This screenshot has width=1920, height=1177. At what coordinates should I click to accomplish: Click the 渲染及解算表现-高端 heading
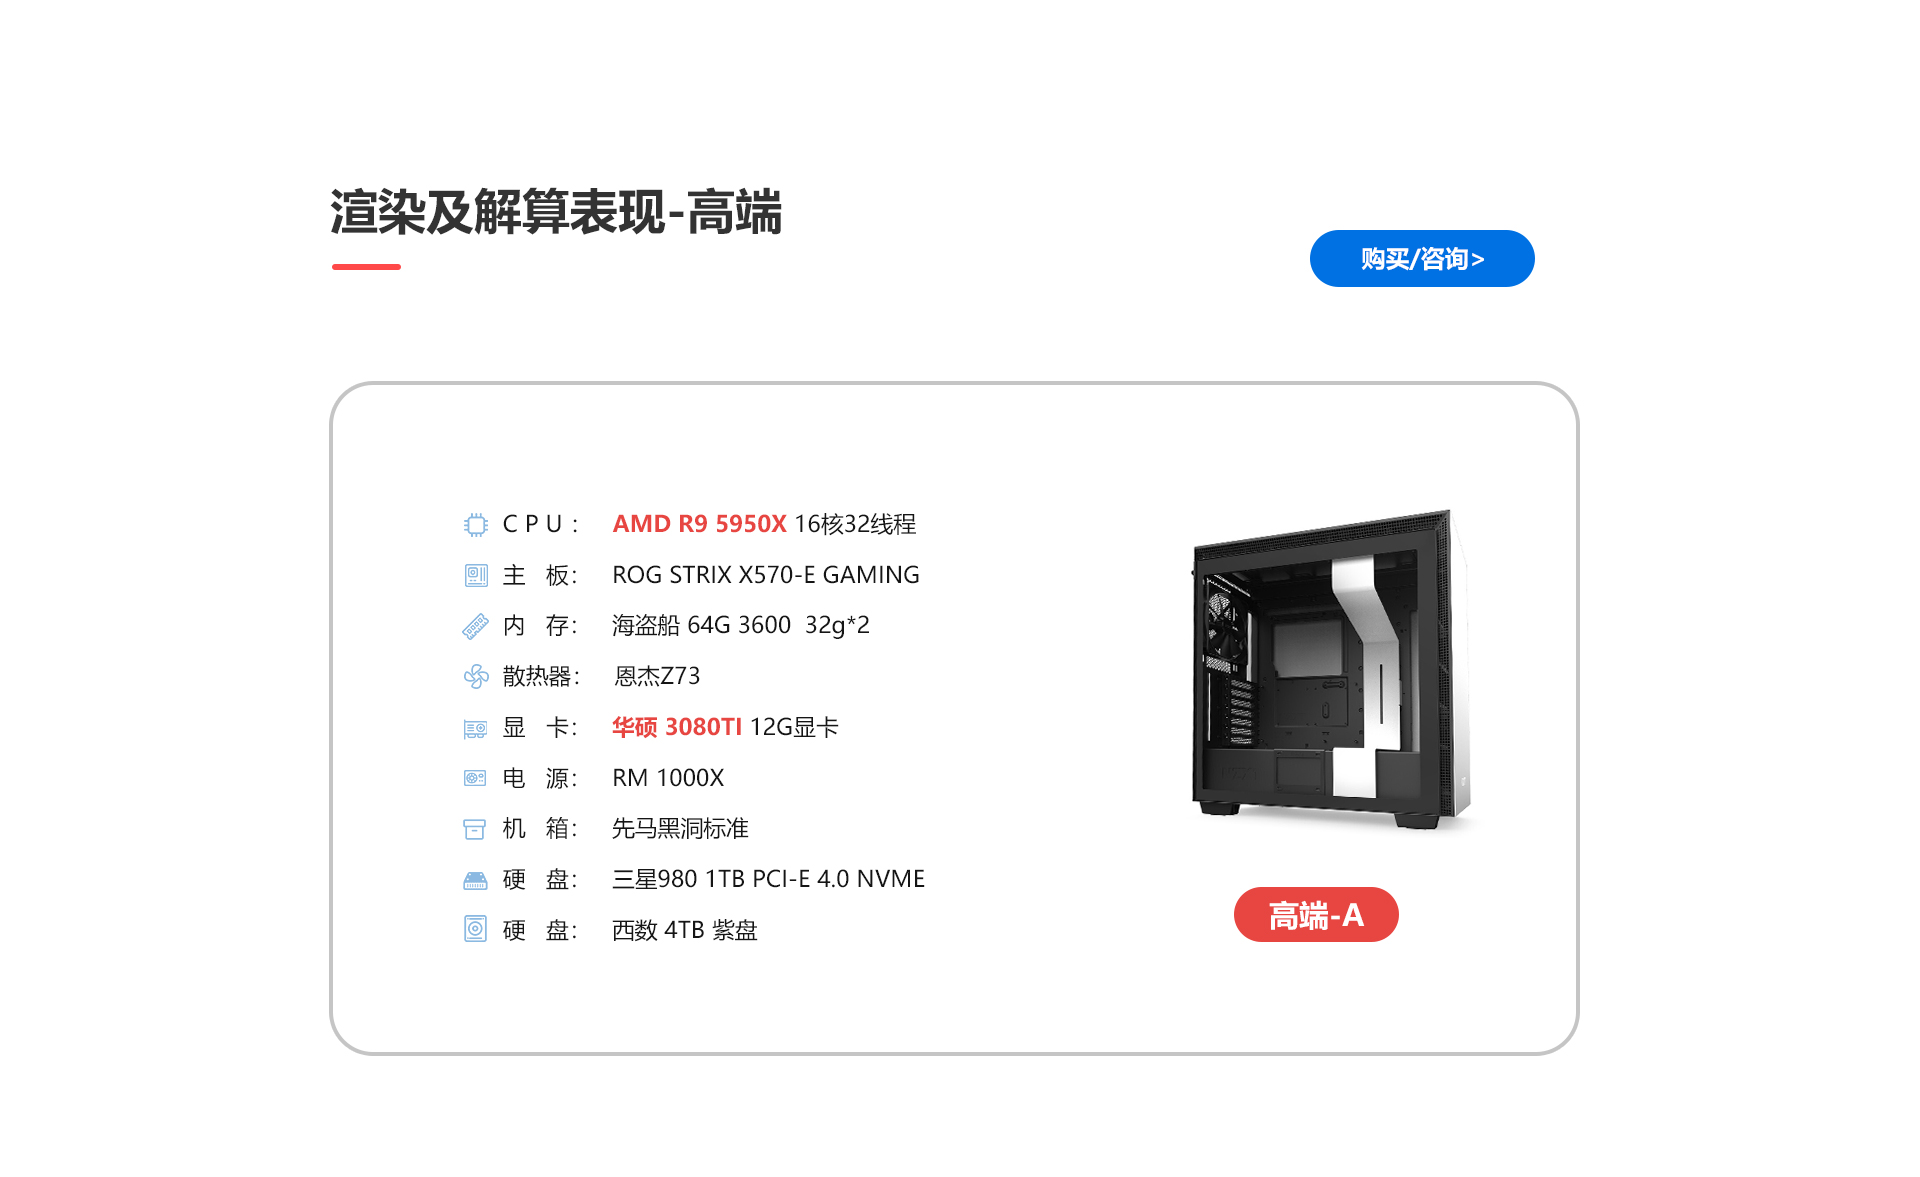point(556,212)
